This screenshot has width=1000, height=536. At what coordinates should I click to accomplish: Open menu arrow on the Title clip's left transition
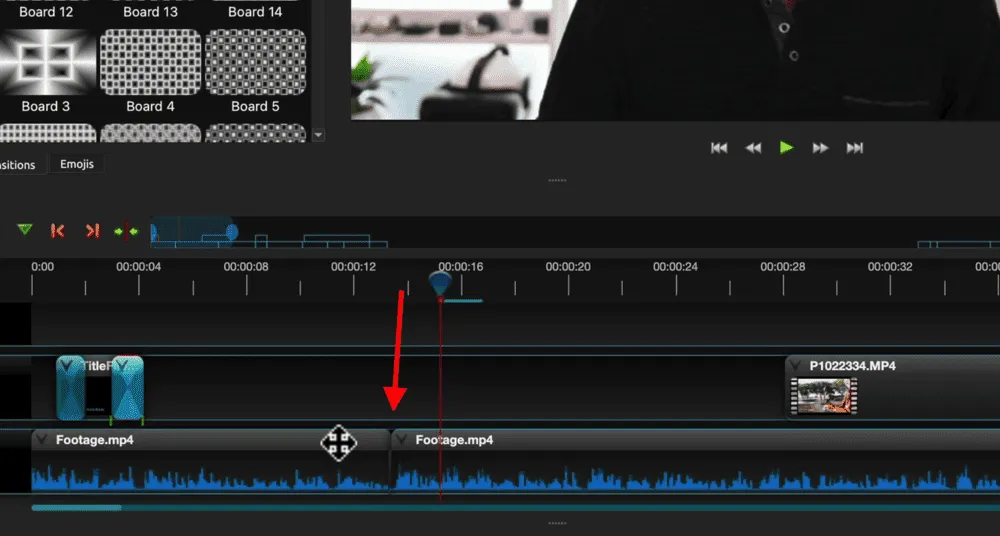point(68,366)
